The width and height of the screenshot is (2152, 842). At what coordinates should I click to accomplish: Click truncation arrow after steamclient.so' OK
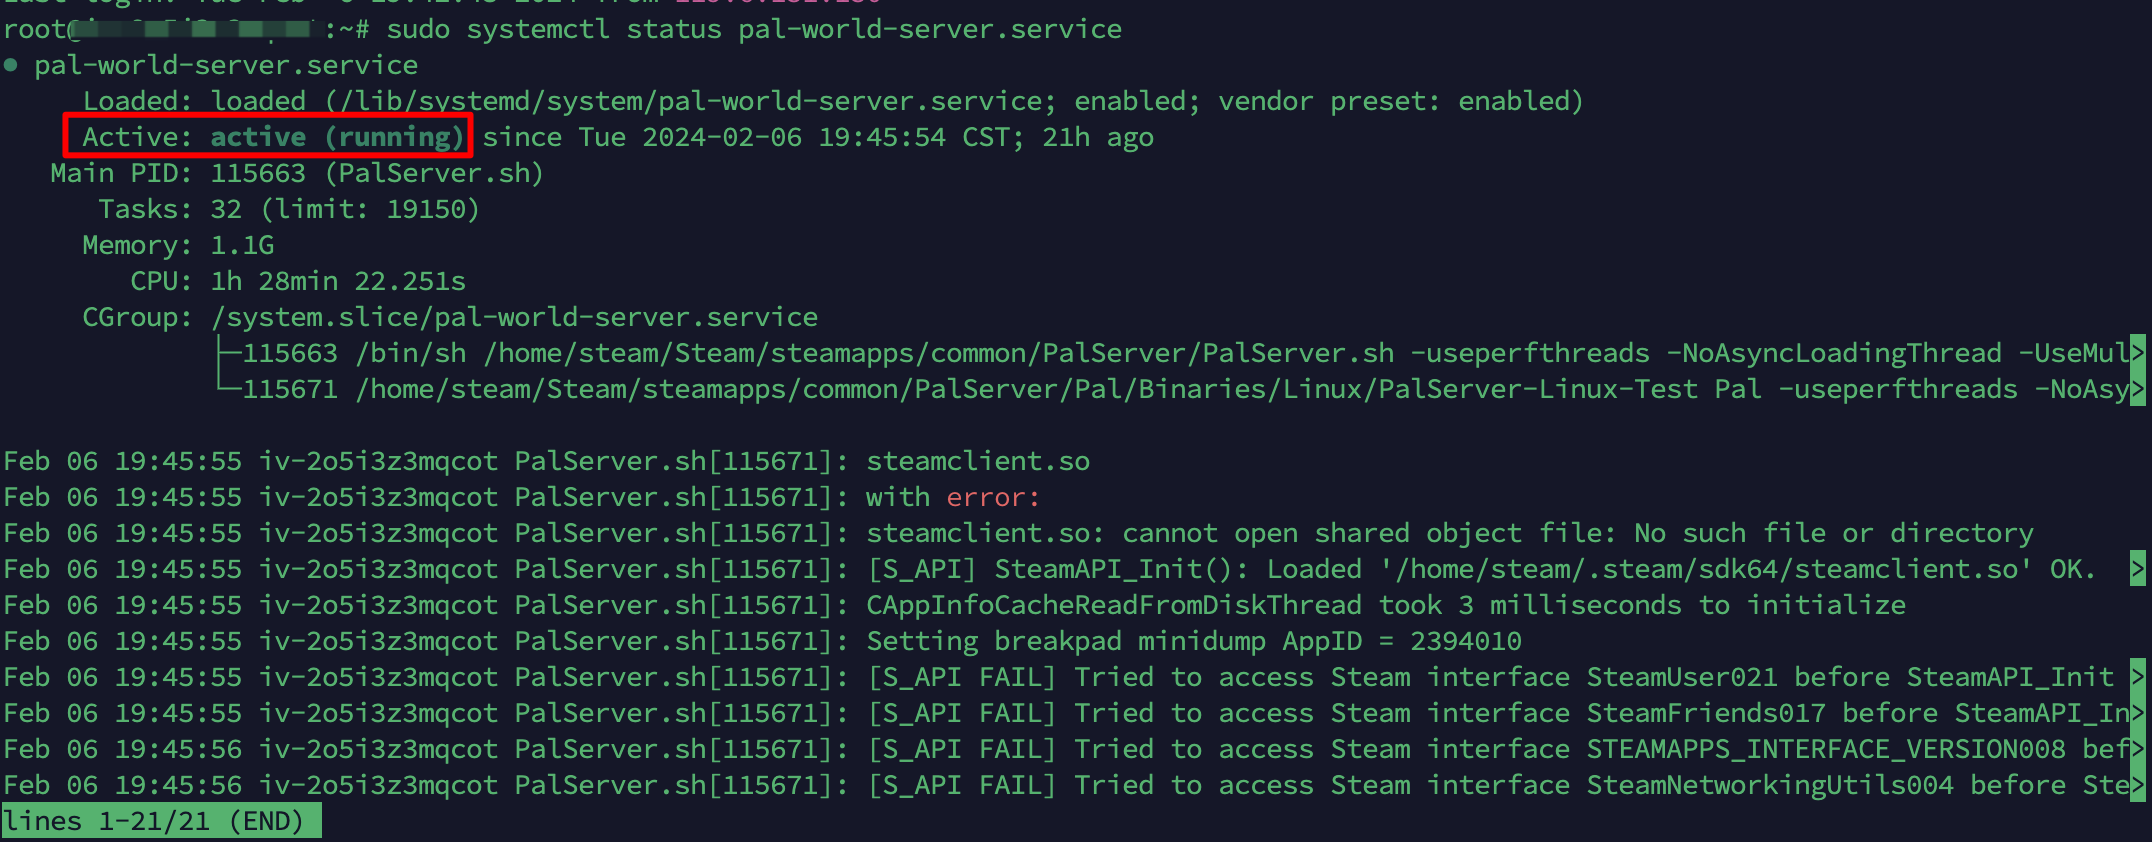(x=2138, y=569)
